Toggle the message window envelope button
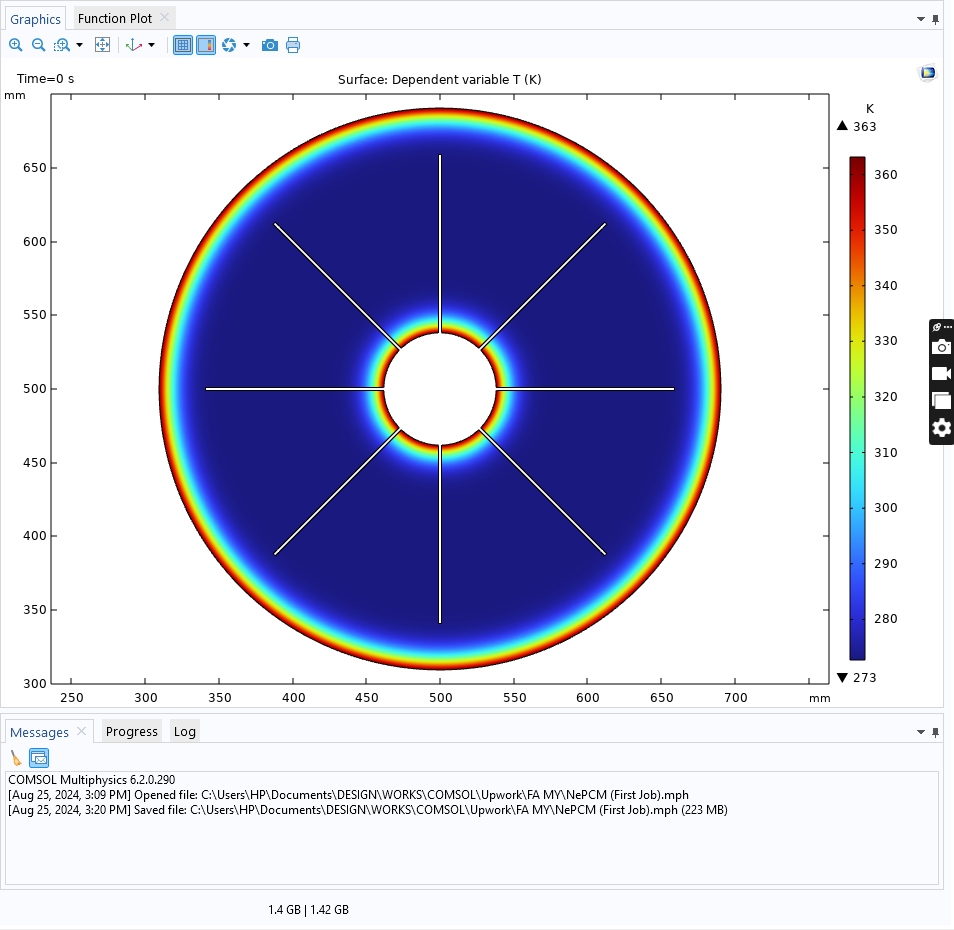 coord(39,758)
